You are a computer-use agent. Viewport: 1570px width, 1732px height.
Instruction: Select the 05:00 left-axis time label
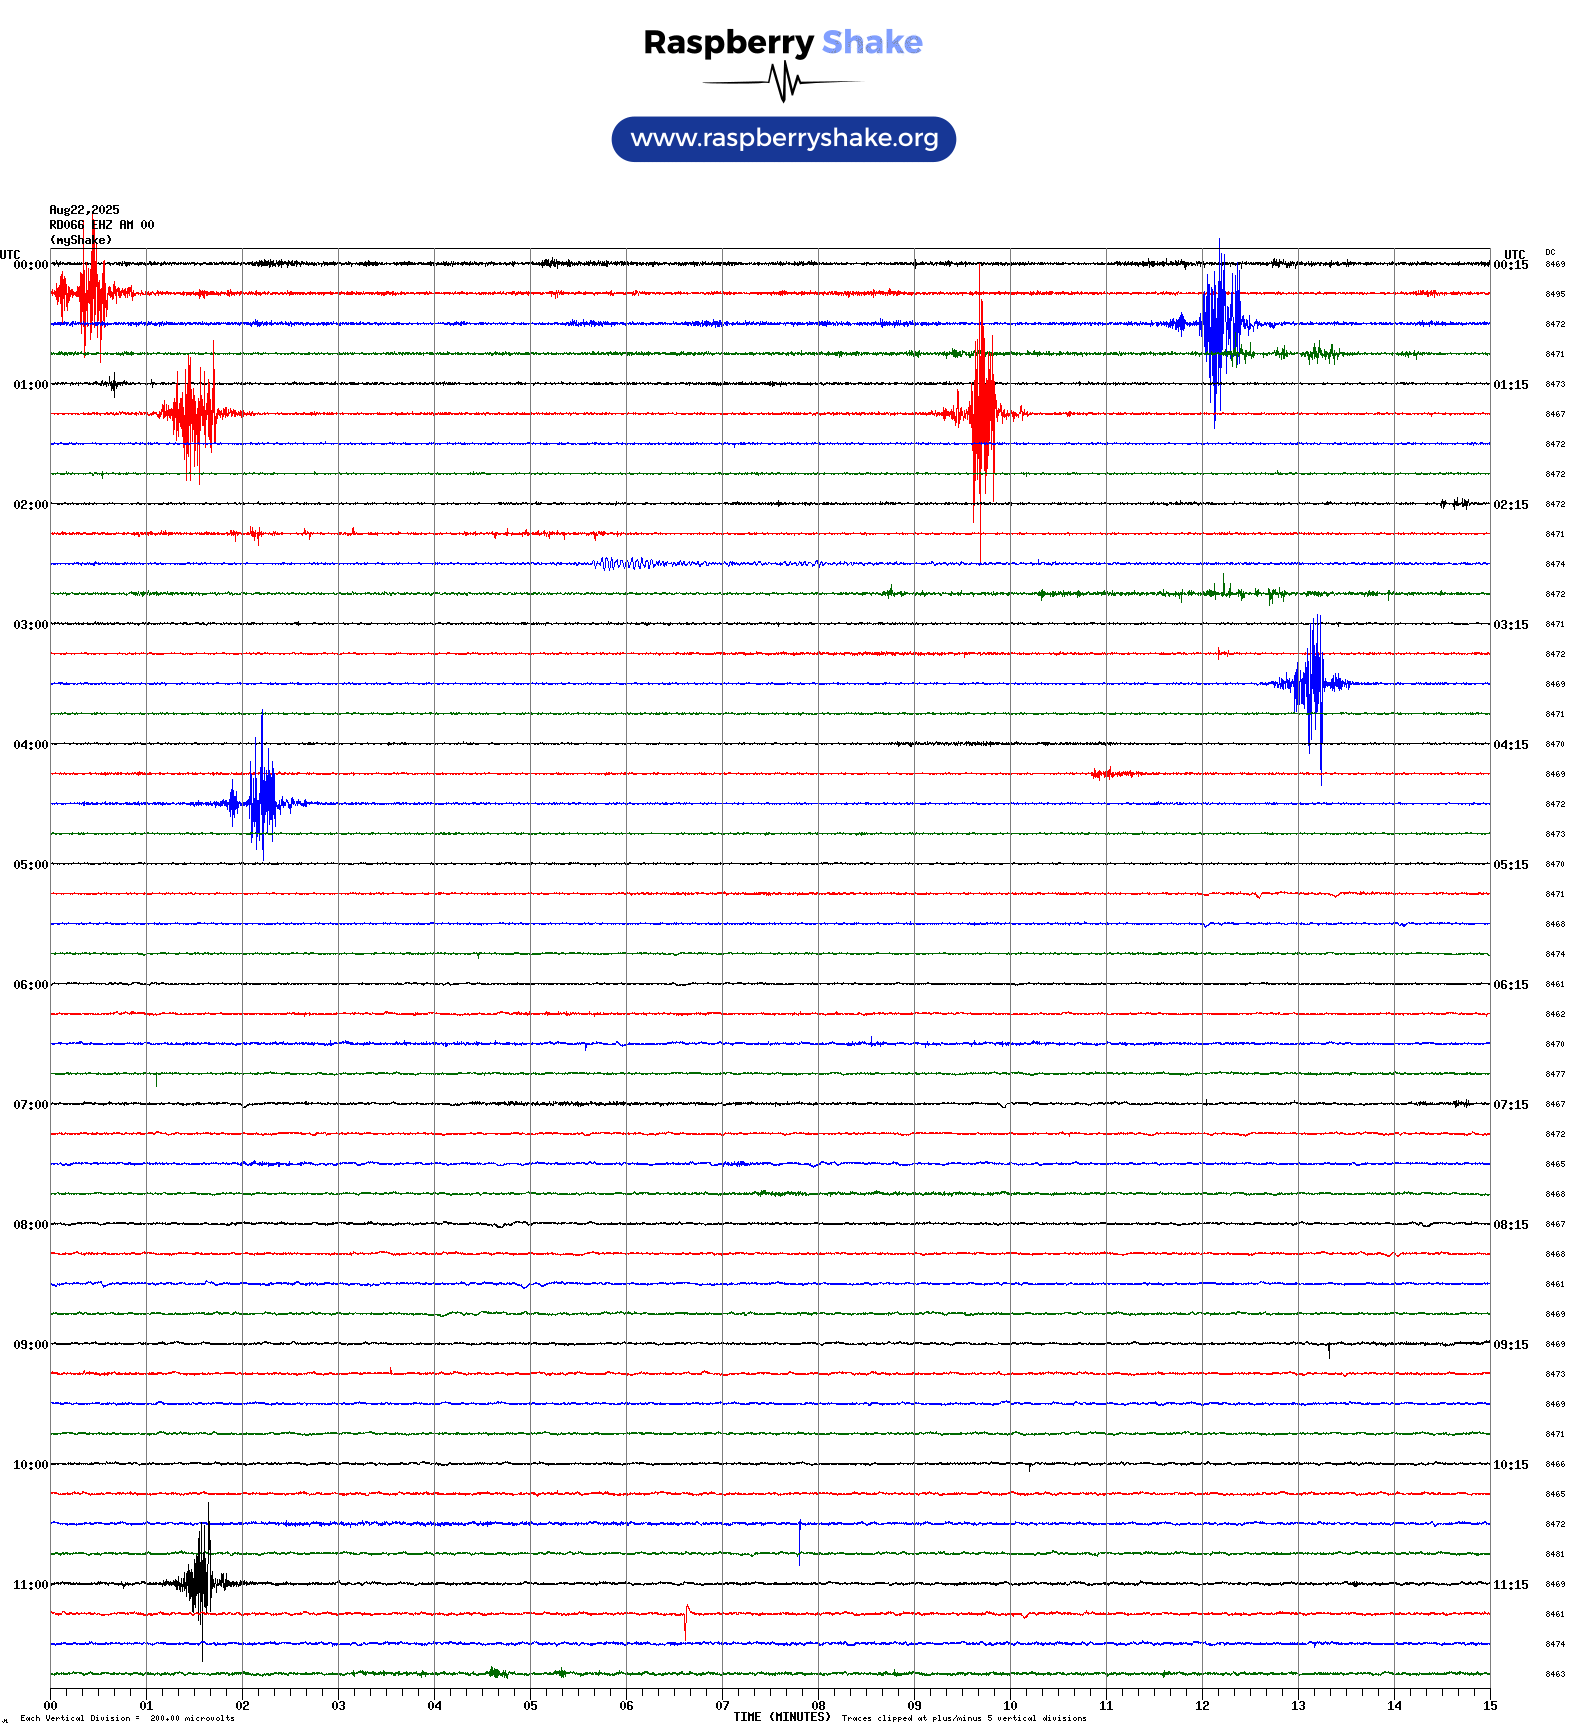[x=30, y=865]
